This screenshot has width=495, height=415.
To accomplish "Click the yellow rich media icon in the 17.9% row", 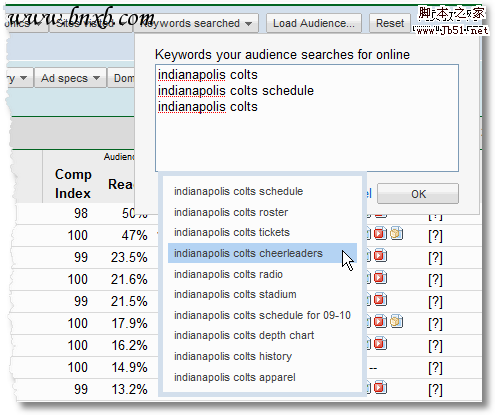I will click(397, 321).
